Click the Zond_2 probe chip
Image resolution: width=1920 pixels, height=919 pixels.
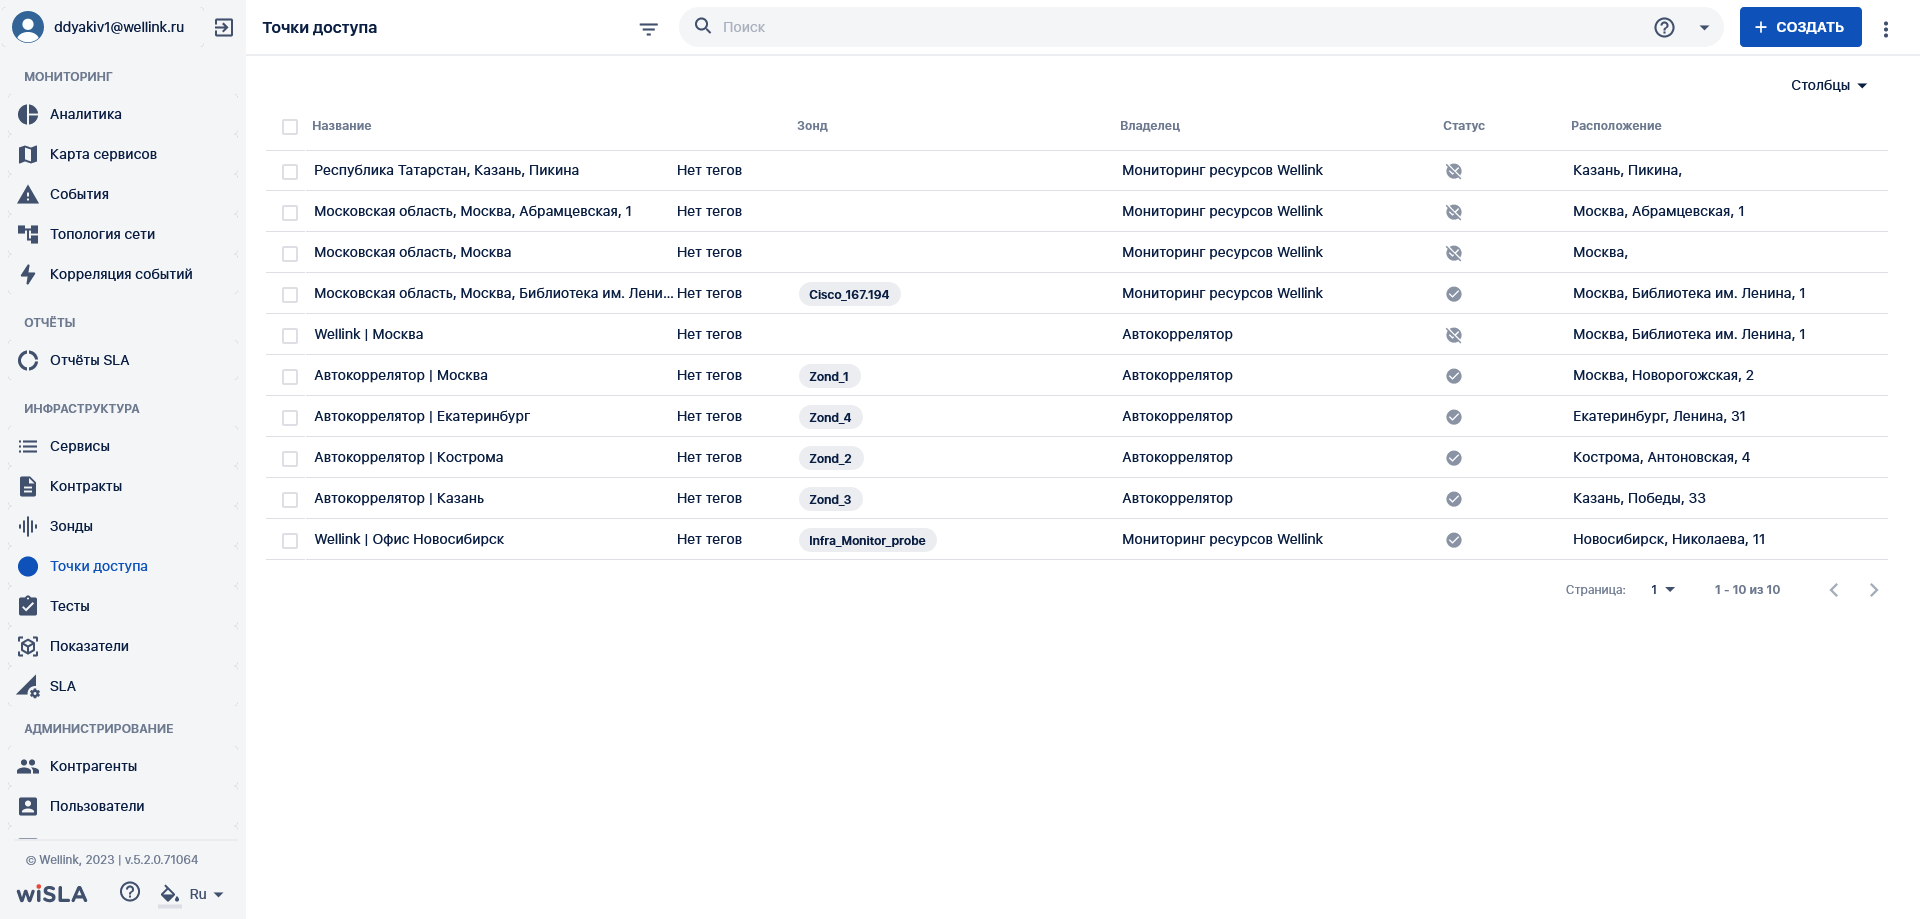[x=831, y=458]
